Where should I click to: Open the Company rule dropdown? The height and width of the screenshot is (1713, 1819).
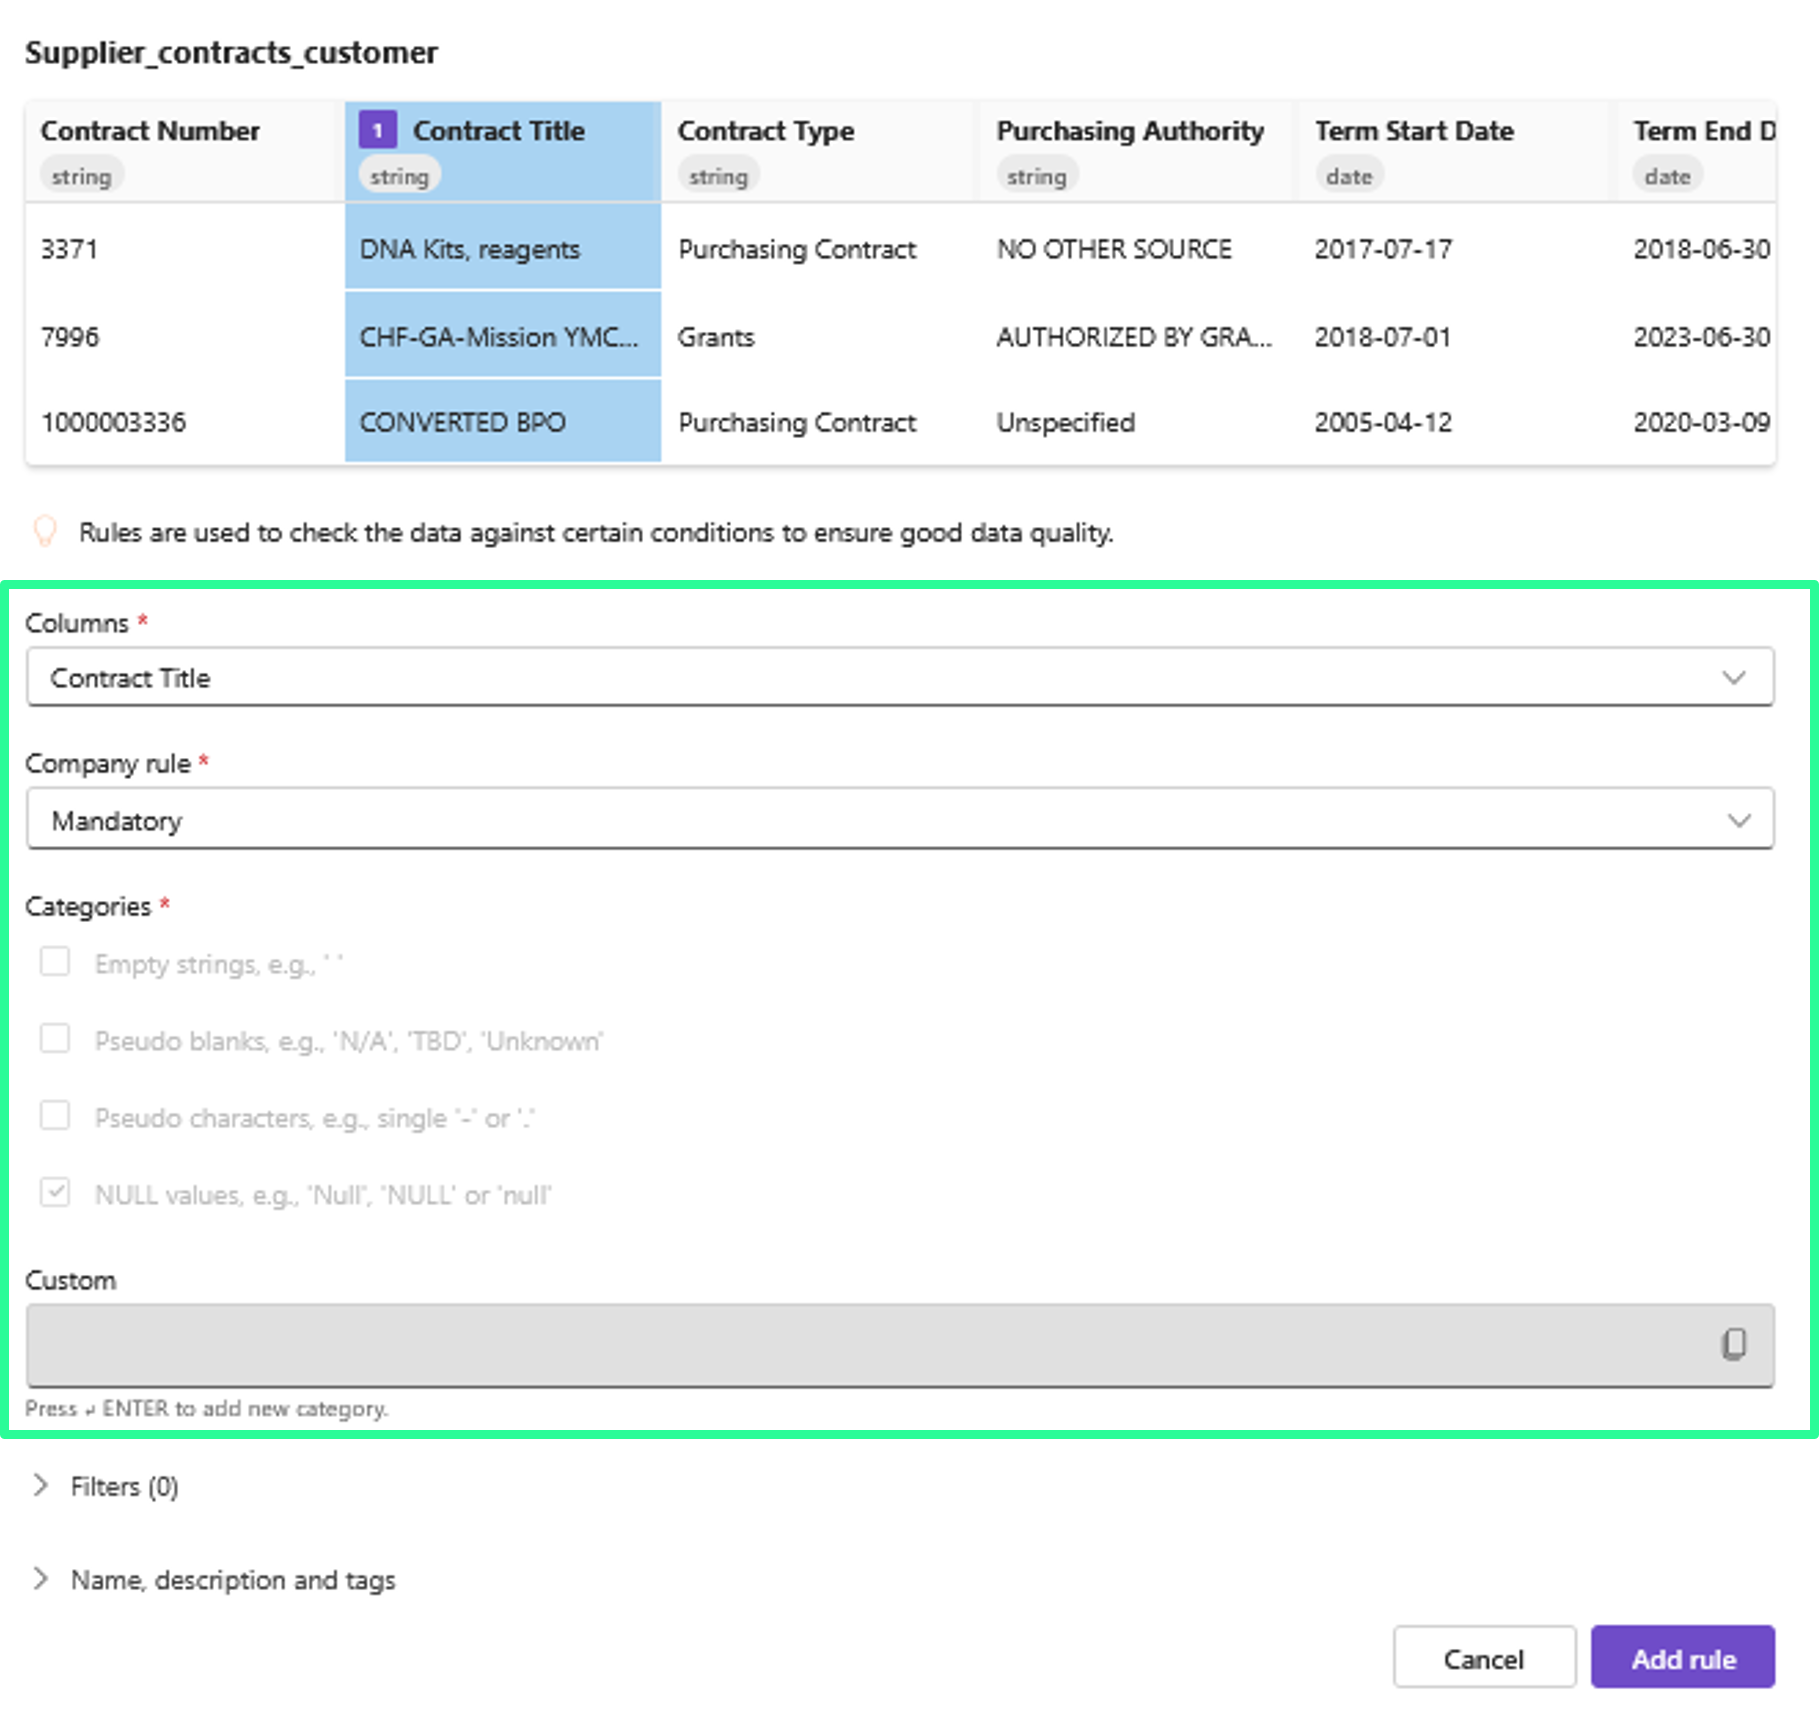point(899,820)
